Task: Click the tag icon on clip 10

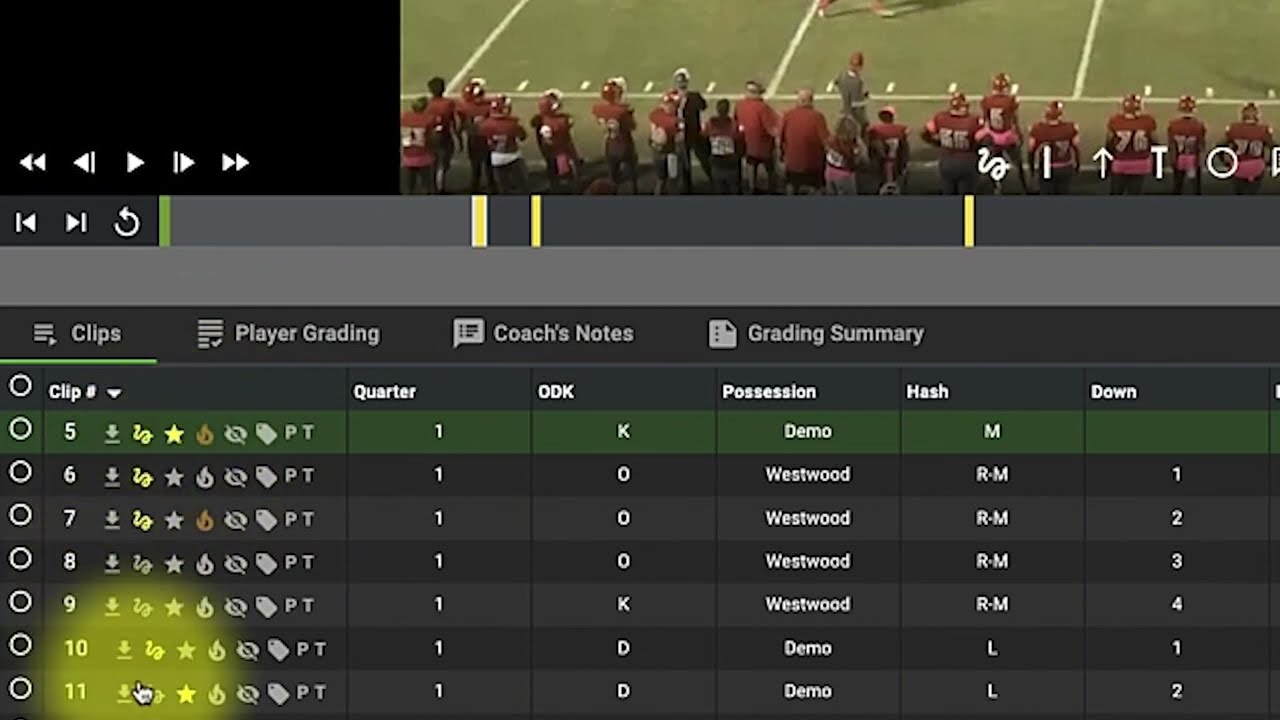Action: [x=278, y=650]
